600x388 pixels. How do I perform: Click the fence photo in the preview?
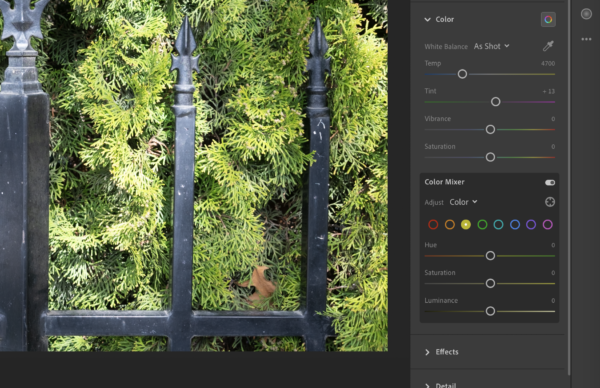194,176
